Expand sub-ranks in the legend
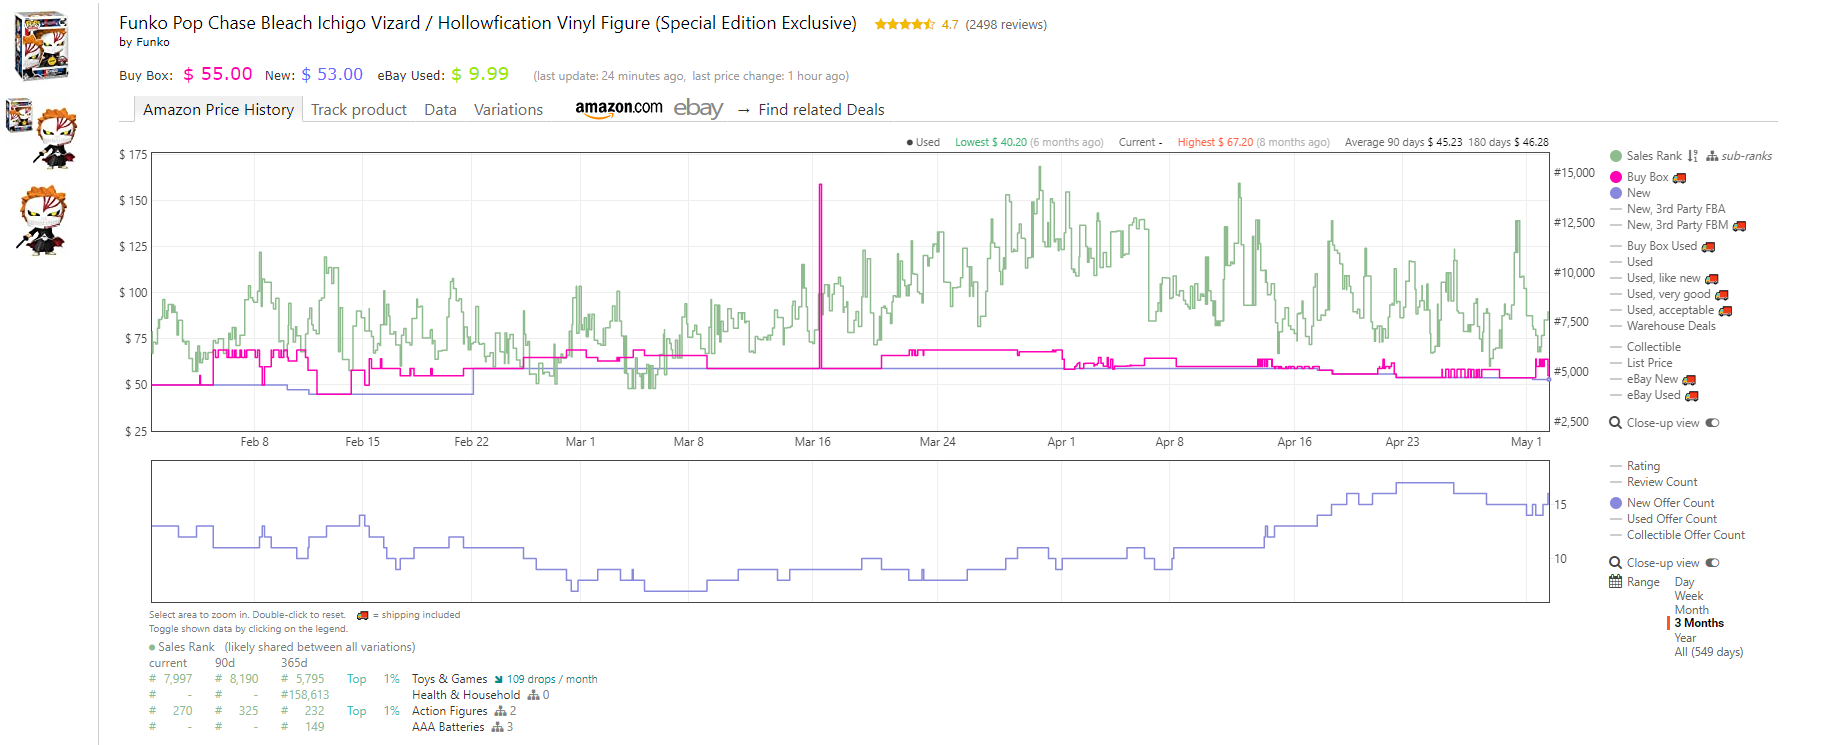This screenshot has height=745, width=1833. click(1746, 156)
